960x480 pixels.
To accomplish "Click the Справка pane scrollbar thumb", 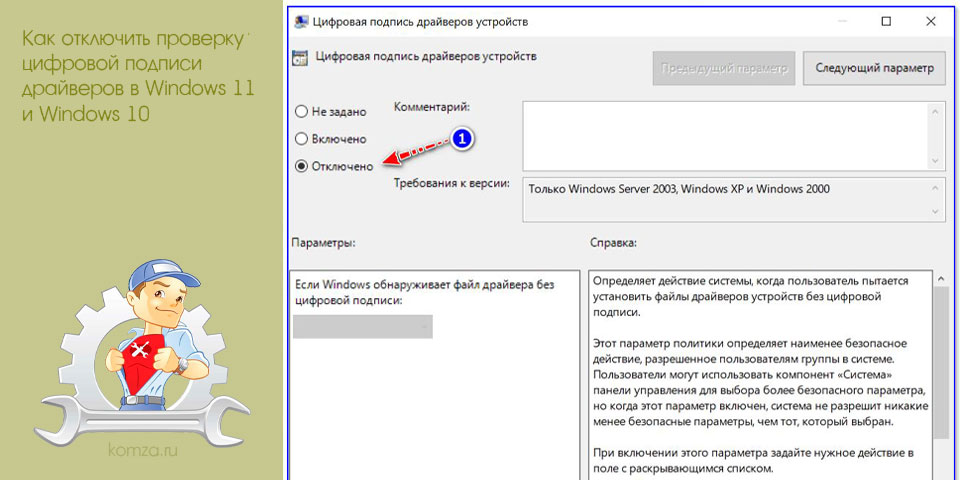I will click(941, 364).
